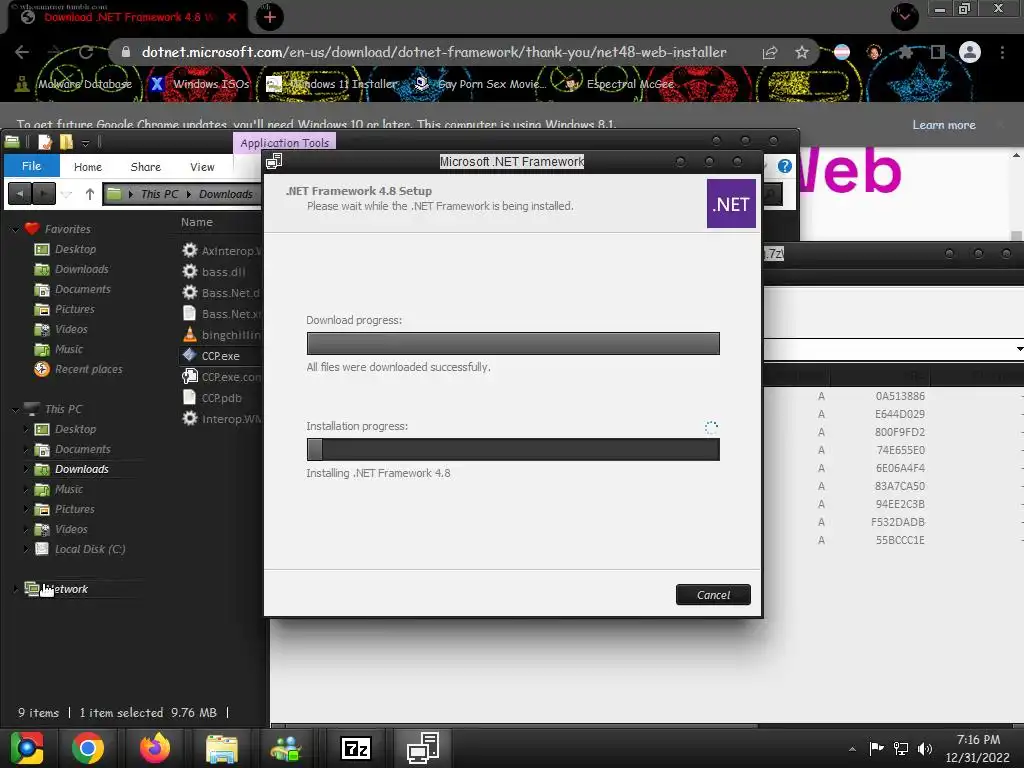Open Chrome profile avatar
This screenshot has height=768, width=1024.
point(969,52)
